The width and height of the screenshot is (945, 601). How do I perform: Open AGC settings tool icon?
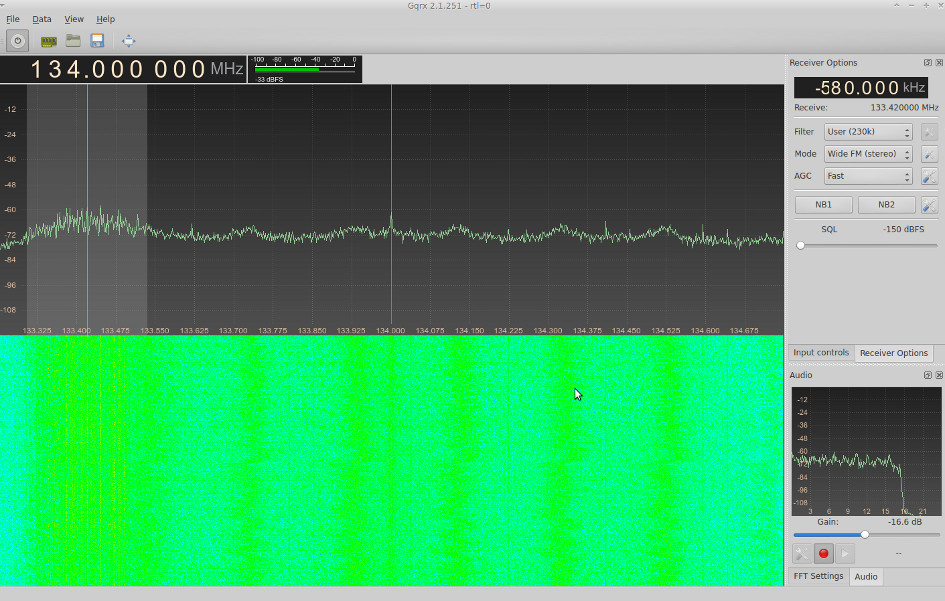tap(929, 176)
